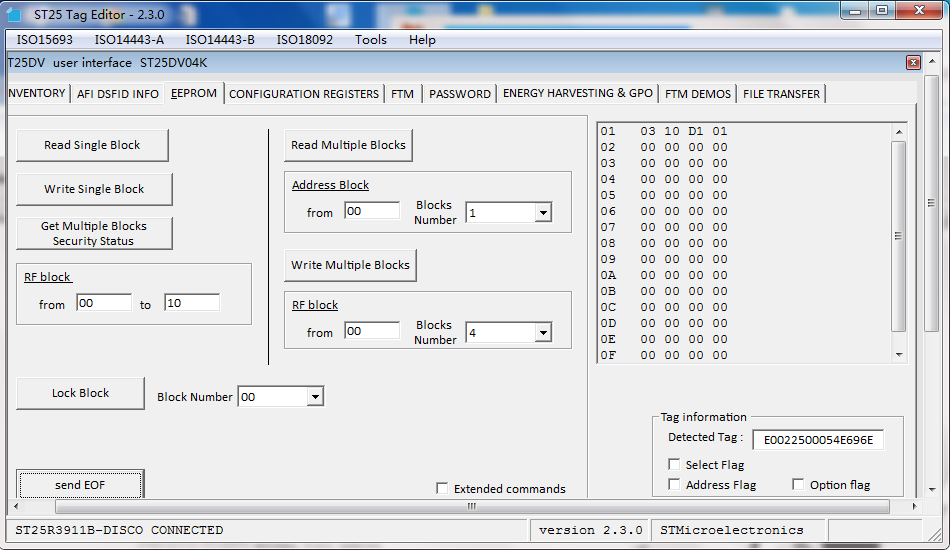Switch to the FTM tab
The height and width of the screenshot is (550, 950).
point(402,94)
